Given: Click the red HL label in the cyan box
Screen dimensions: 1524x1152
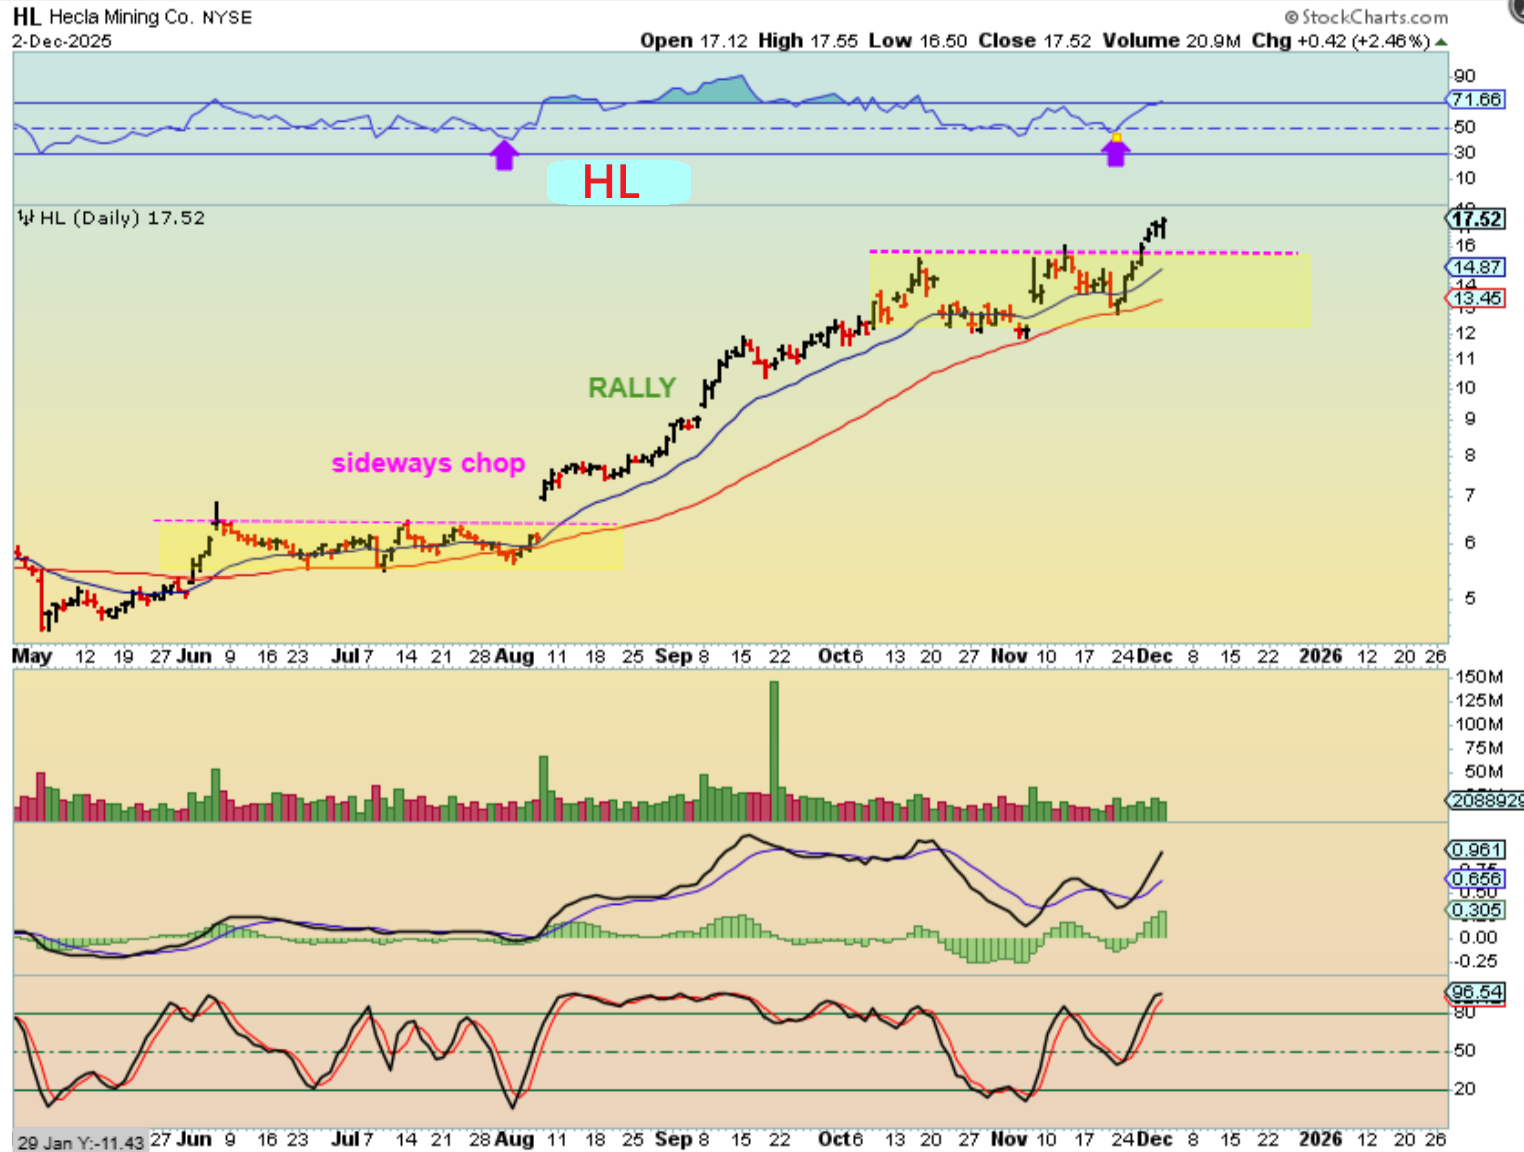Looking at the screenshot, I should (x=611, y=183).
